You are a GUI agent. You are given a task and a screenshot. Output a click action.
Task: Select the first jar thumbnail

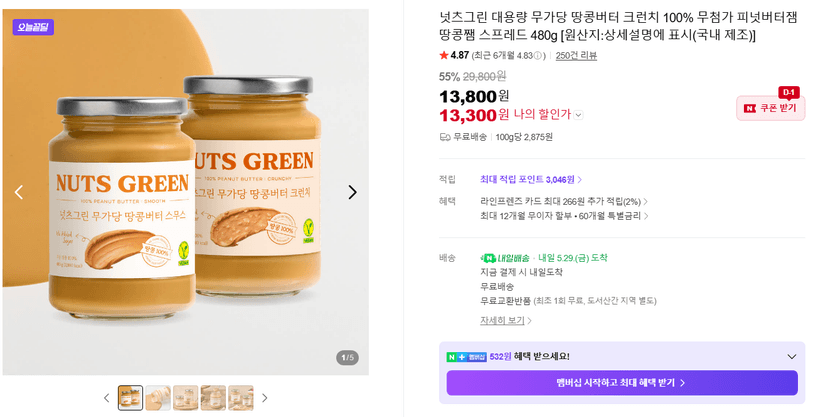pos(130,398)
